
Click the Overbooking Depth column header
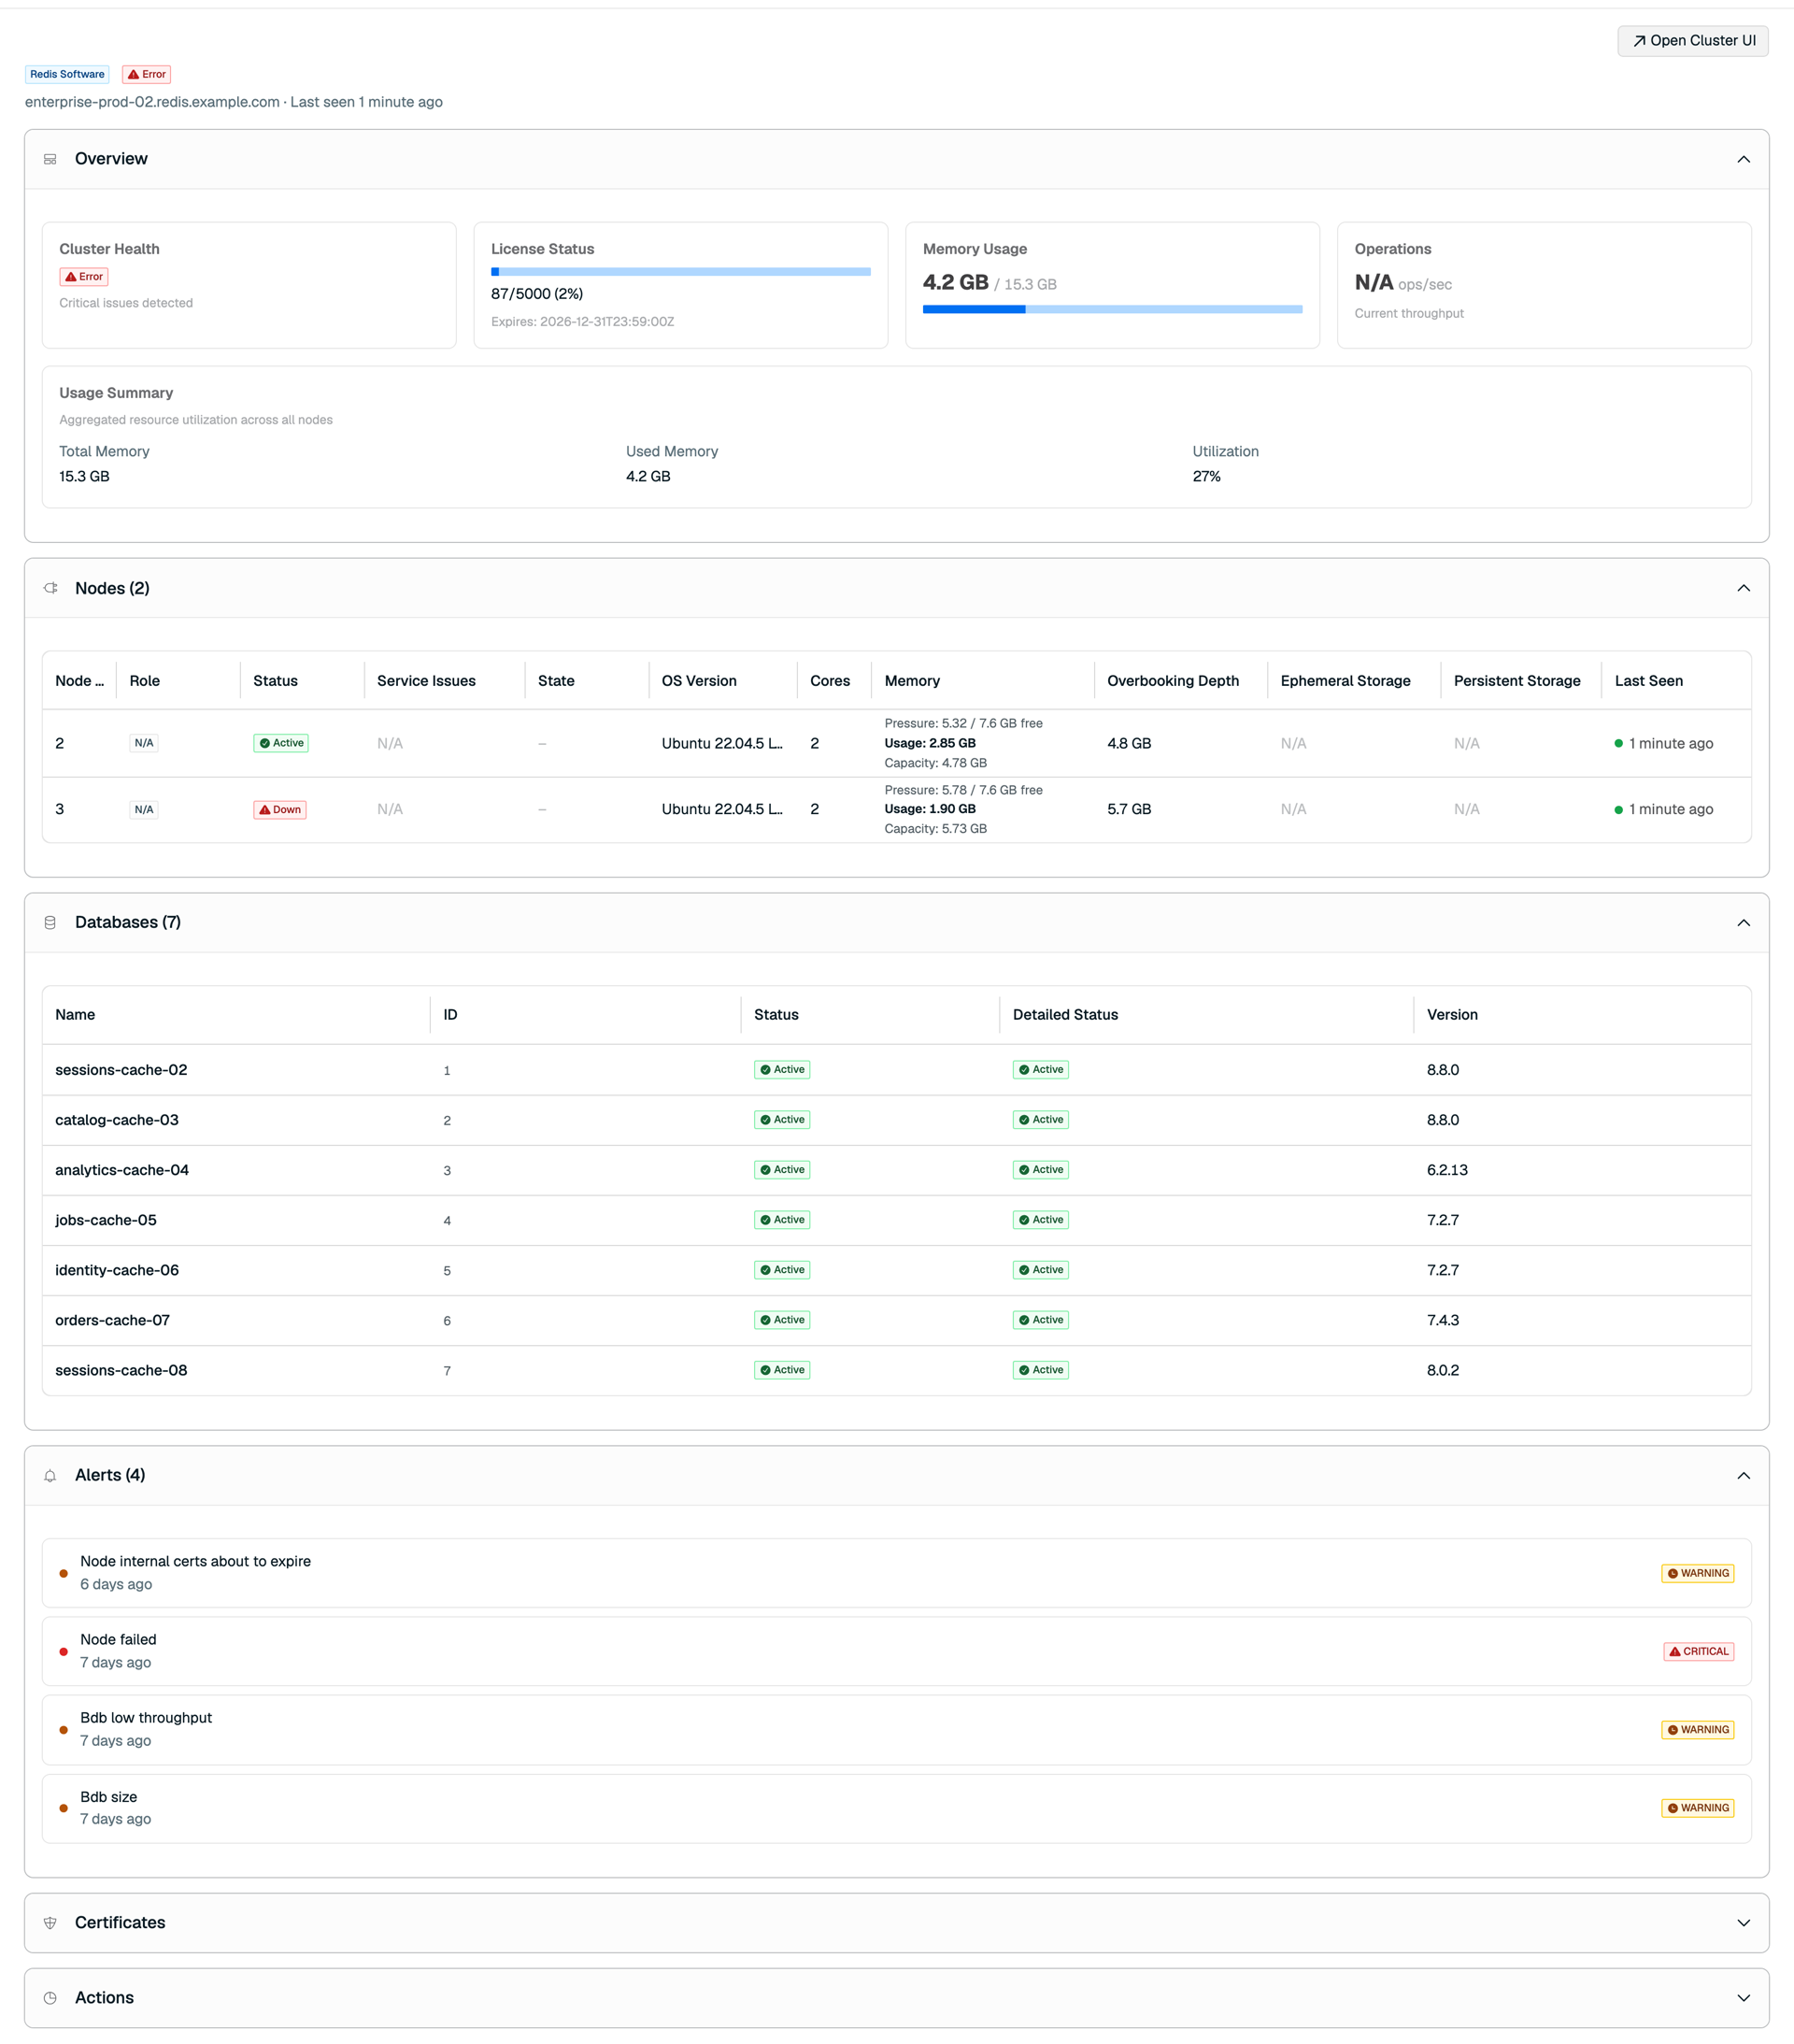pyautogui.click(x=1172, y=680)
